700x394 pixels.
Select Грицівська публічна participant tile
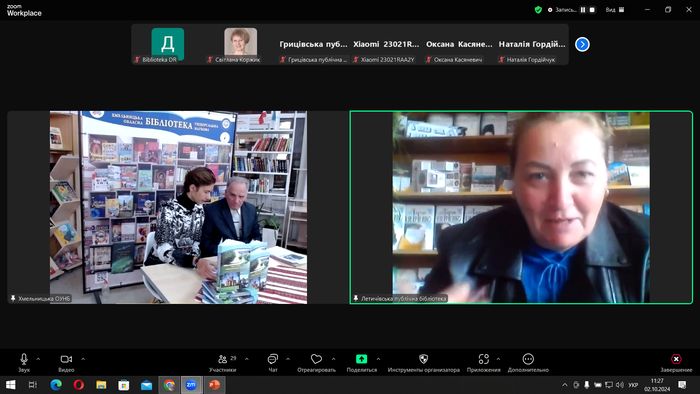(313, 45)
